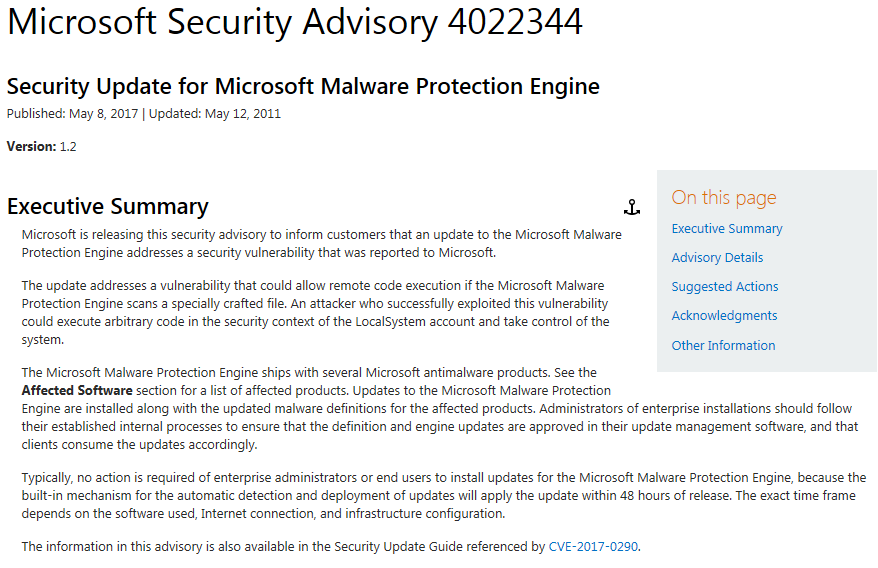Click the Microsoft Security Advisory 4022344 title
878x568 pixels.
(x=295, y=23)
